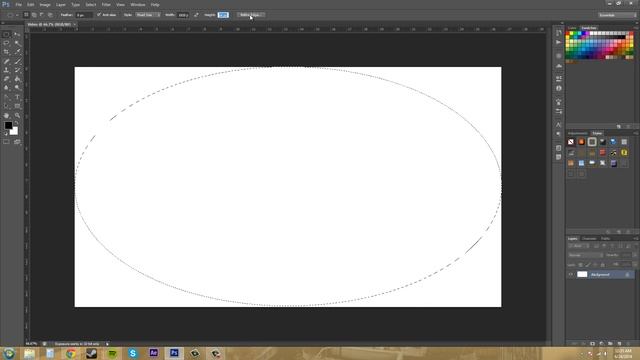Image resolution: width=640 pixels, height=360 pixels.
Task: Select the Zoom tool
Action: 17,116
